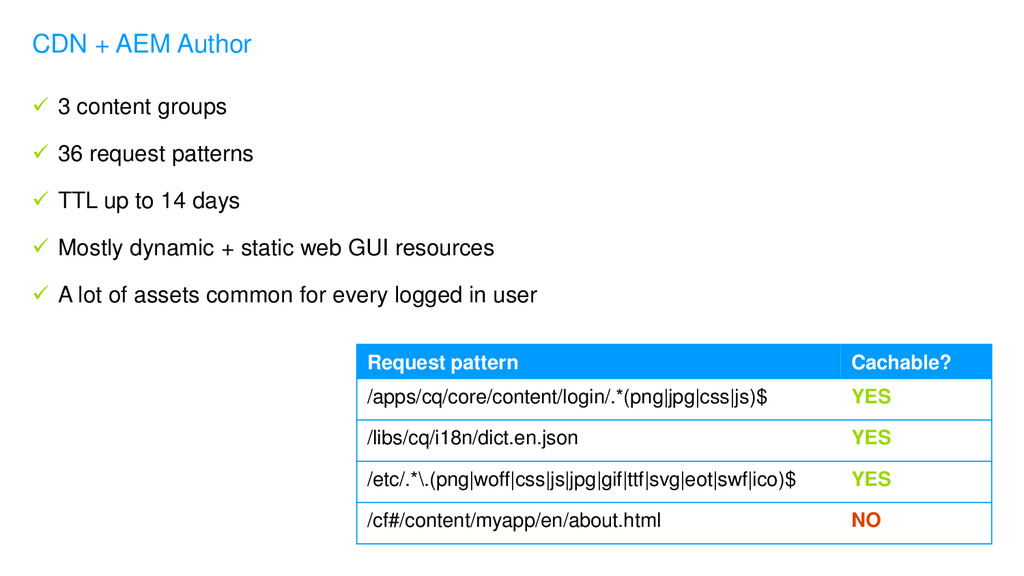Select the CDN + AEM Author title

142,44
